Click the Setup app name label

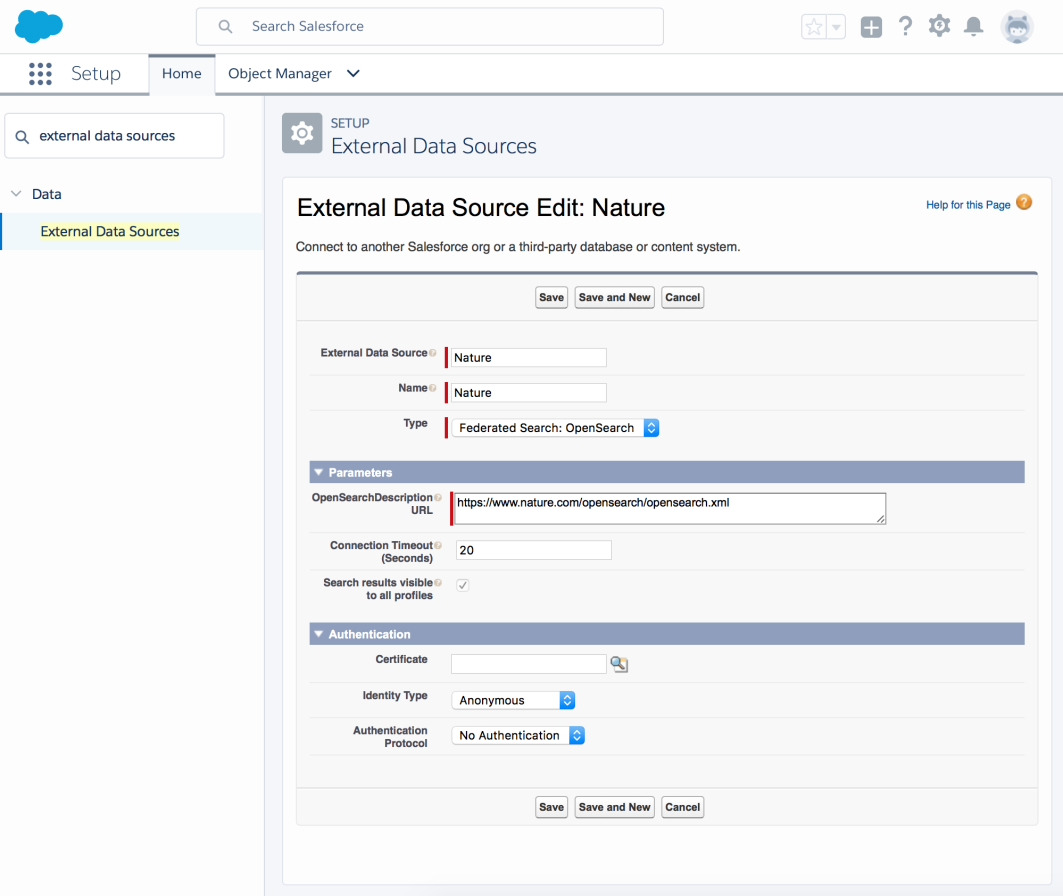coord(96,73)
